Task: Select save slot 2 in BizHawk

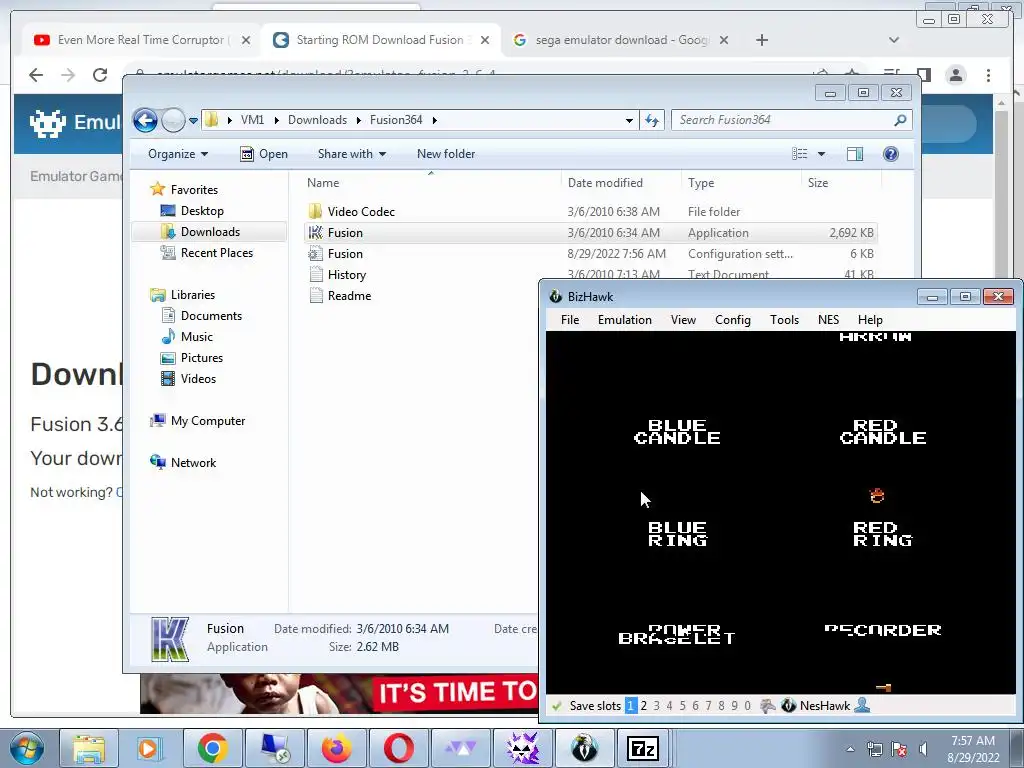Action: pyautogui.click(x=644, y=705)
